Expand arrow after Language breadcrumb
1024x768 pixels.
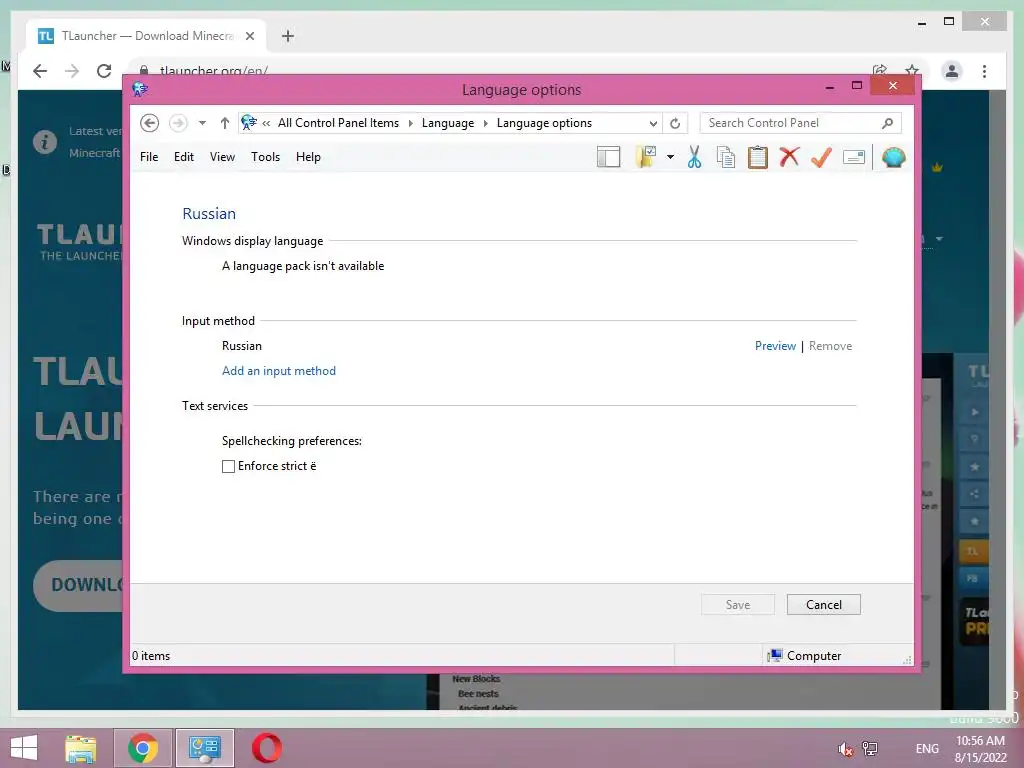(486, 123)
